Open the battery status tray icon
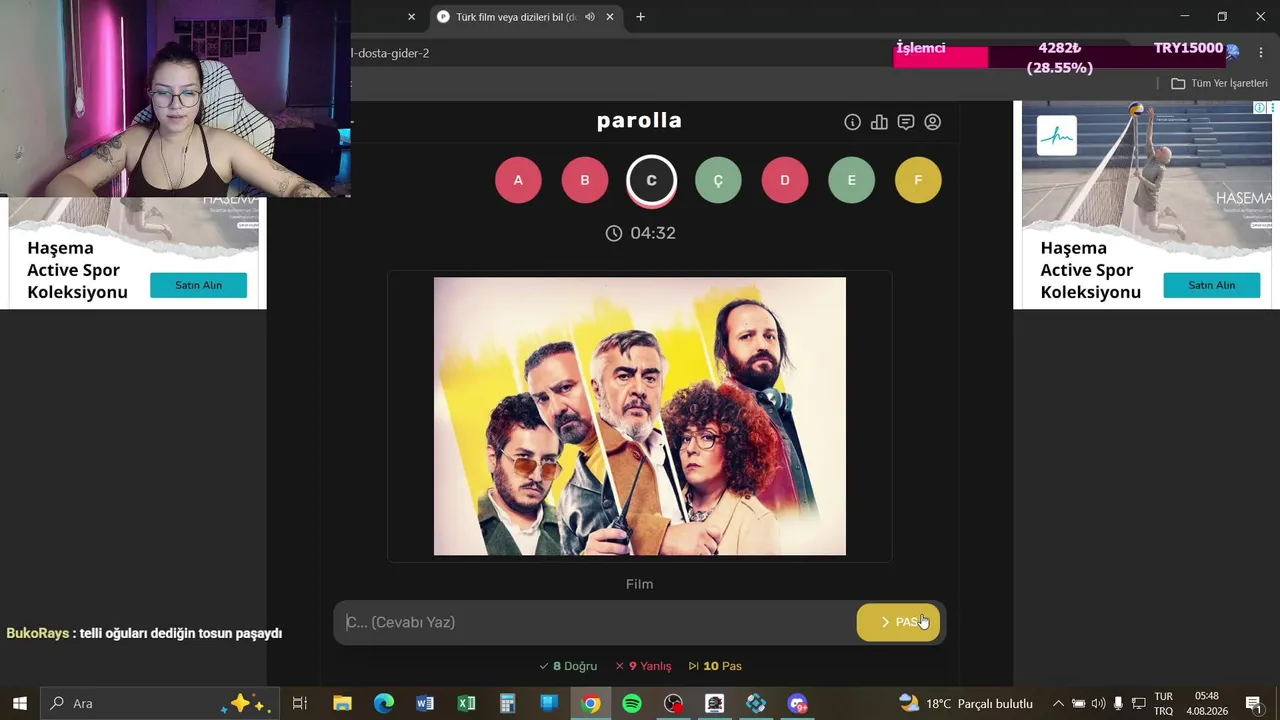This screenshot has width=1280, height=720. pyautogui.click(x=1078, y=703)
